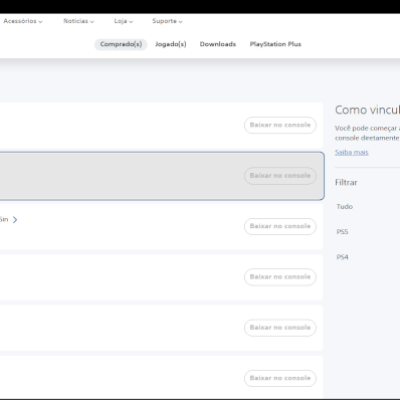Select the highlighted gray game row
Screen dimensions: 400x400
pyautogui.click(x=162, y=176)
